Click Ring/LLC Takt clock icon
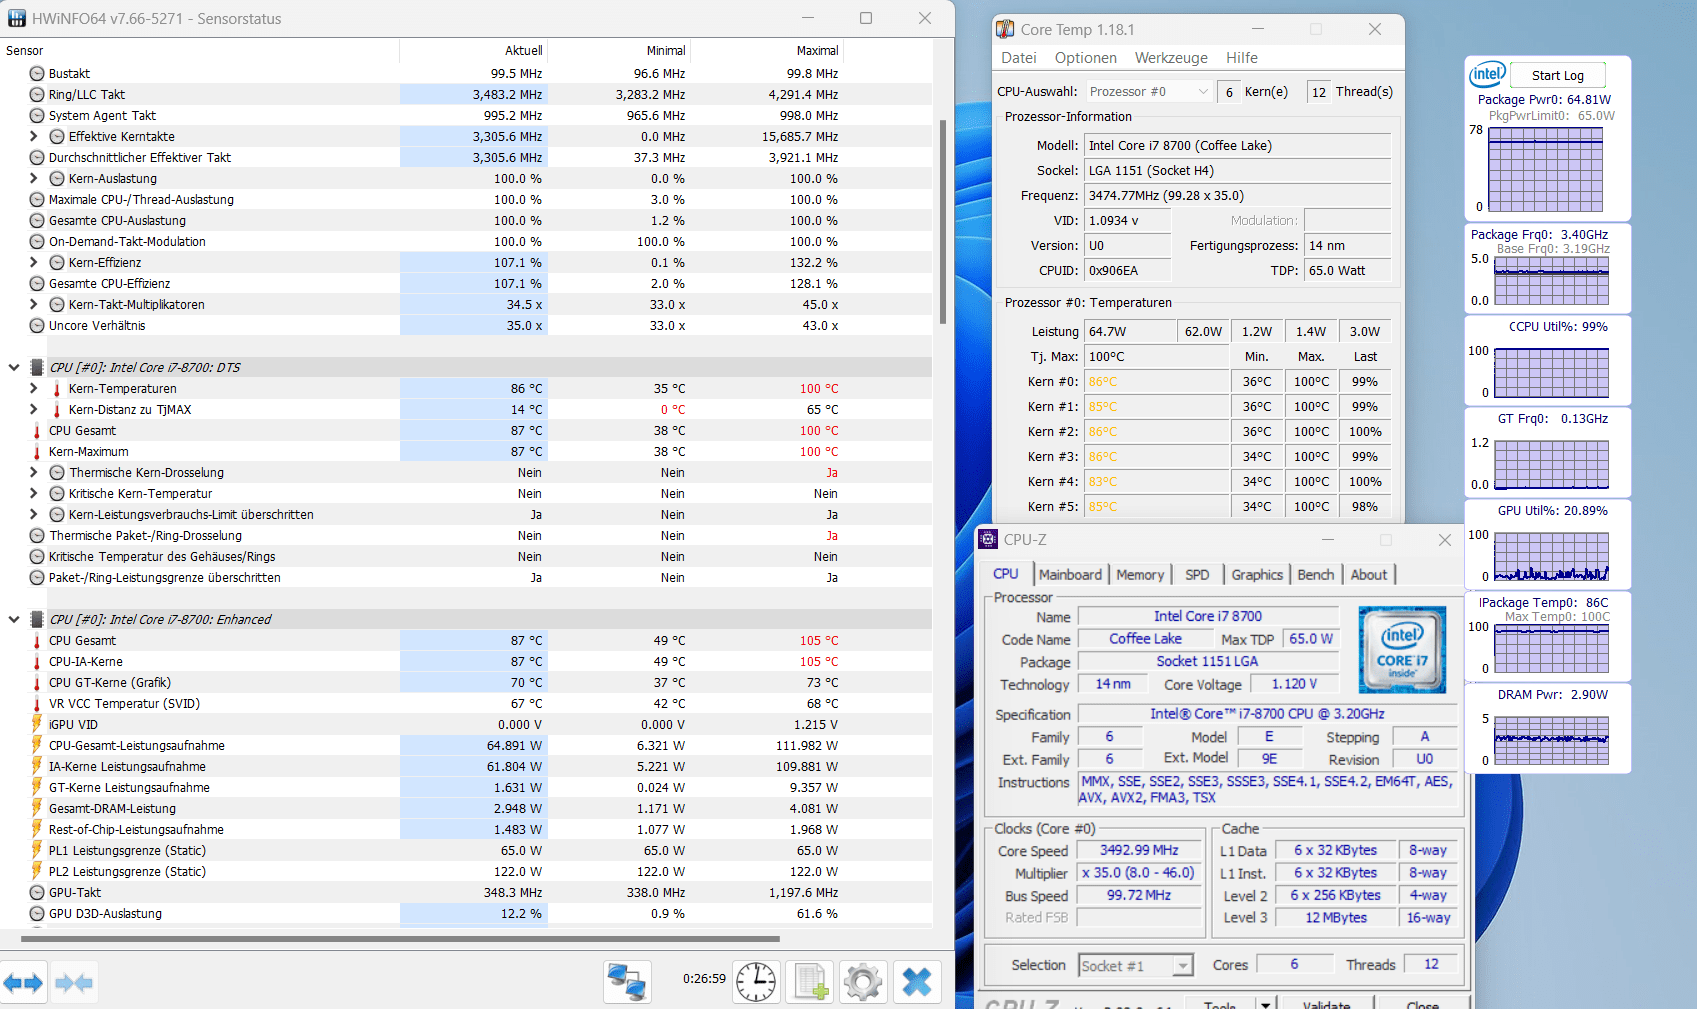The image size is (1697, 1009). tap(37, 94)
